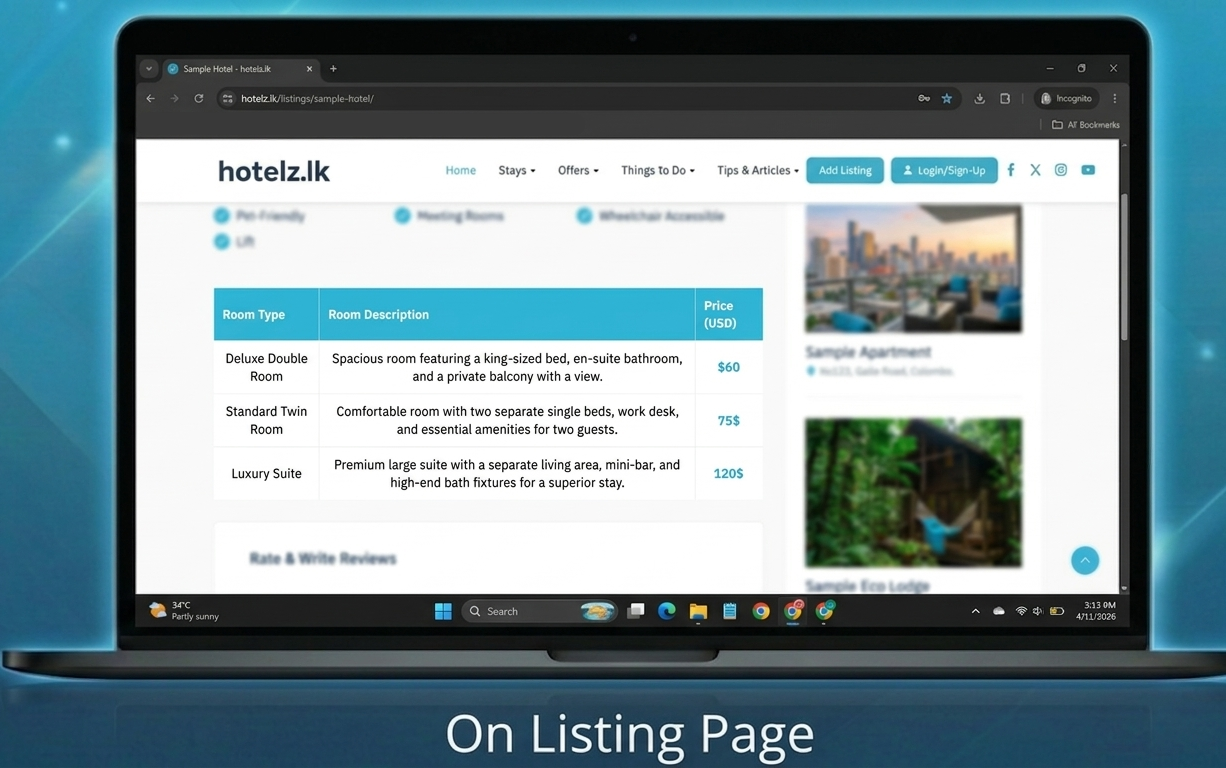Image resolution: width=1226 pixels, height=768 pixels.
Task: Open the X (Twitter) social icon
Action: (x=1035, y=170)
